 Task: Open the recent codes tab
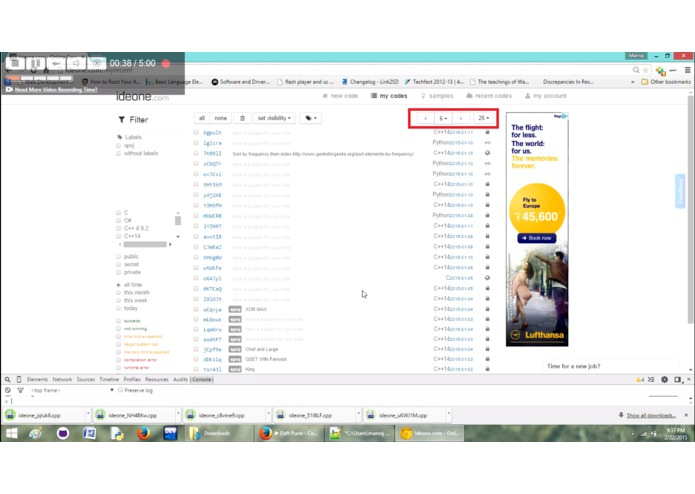coord(489,96)
